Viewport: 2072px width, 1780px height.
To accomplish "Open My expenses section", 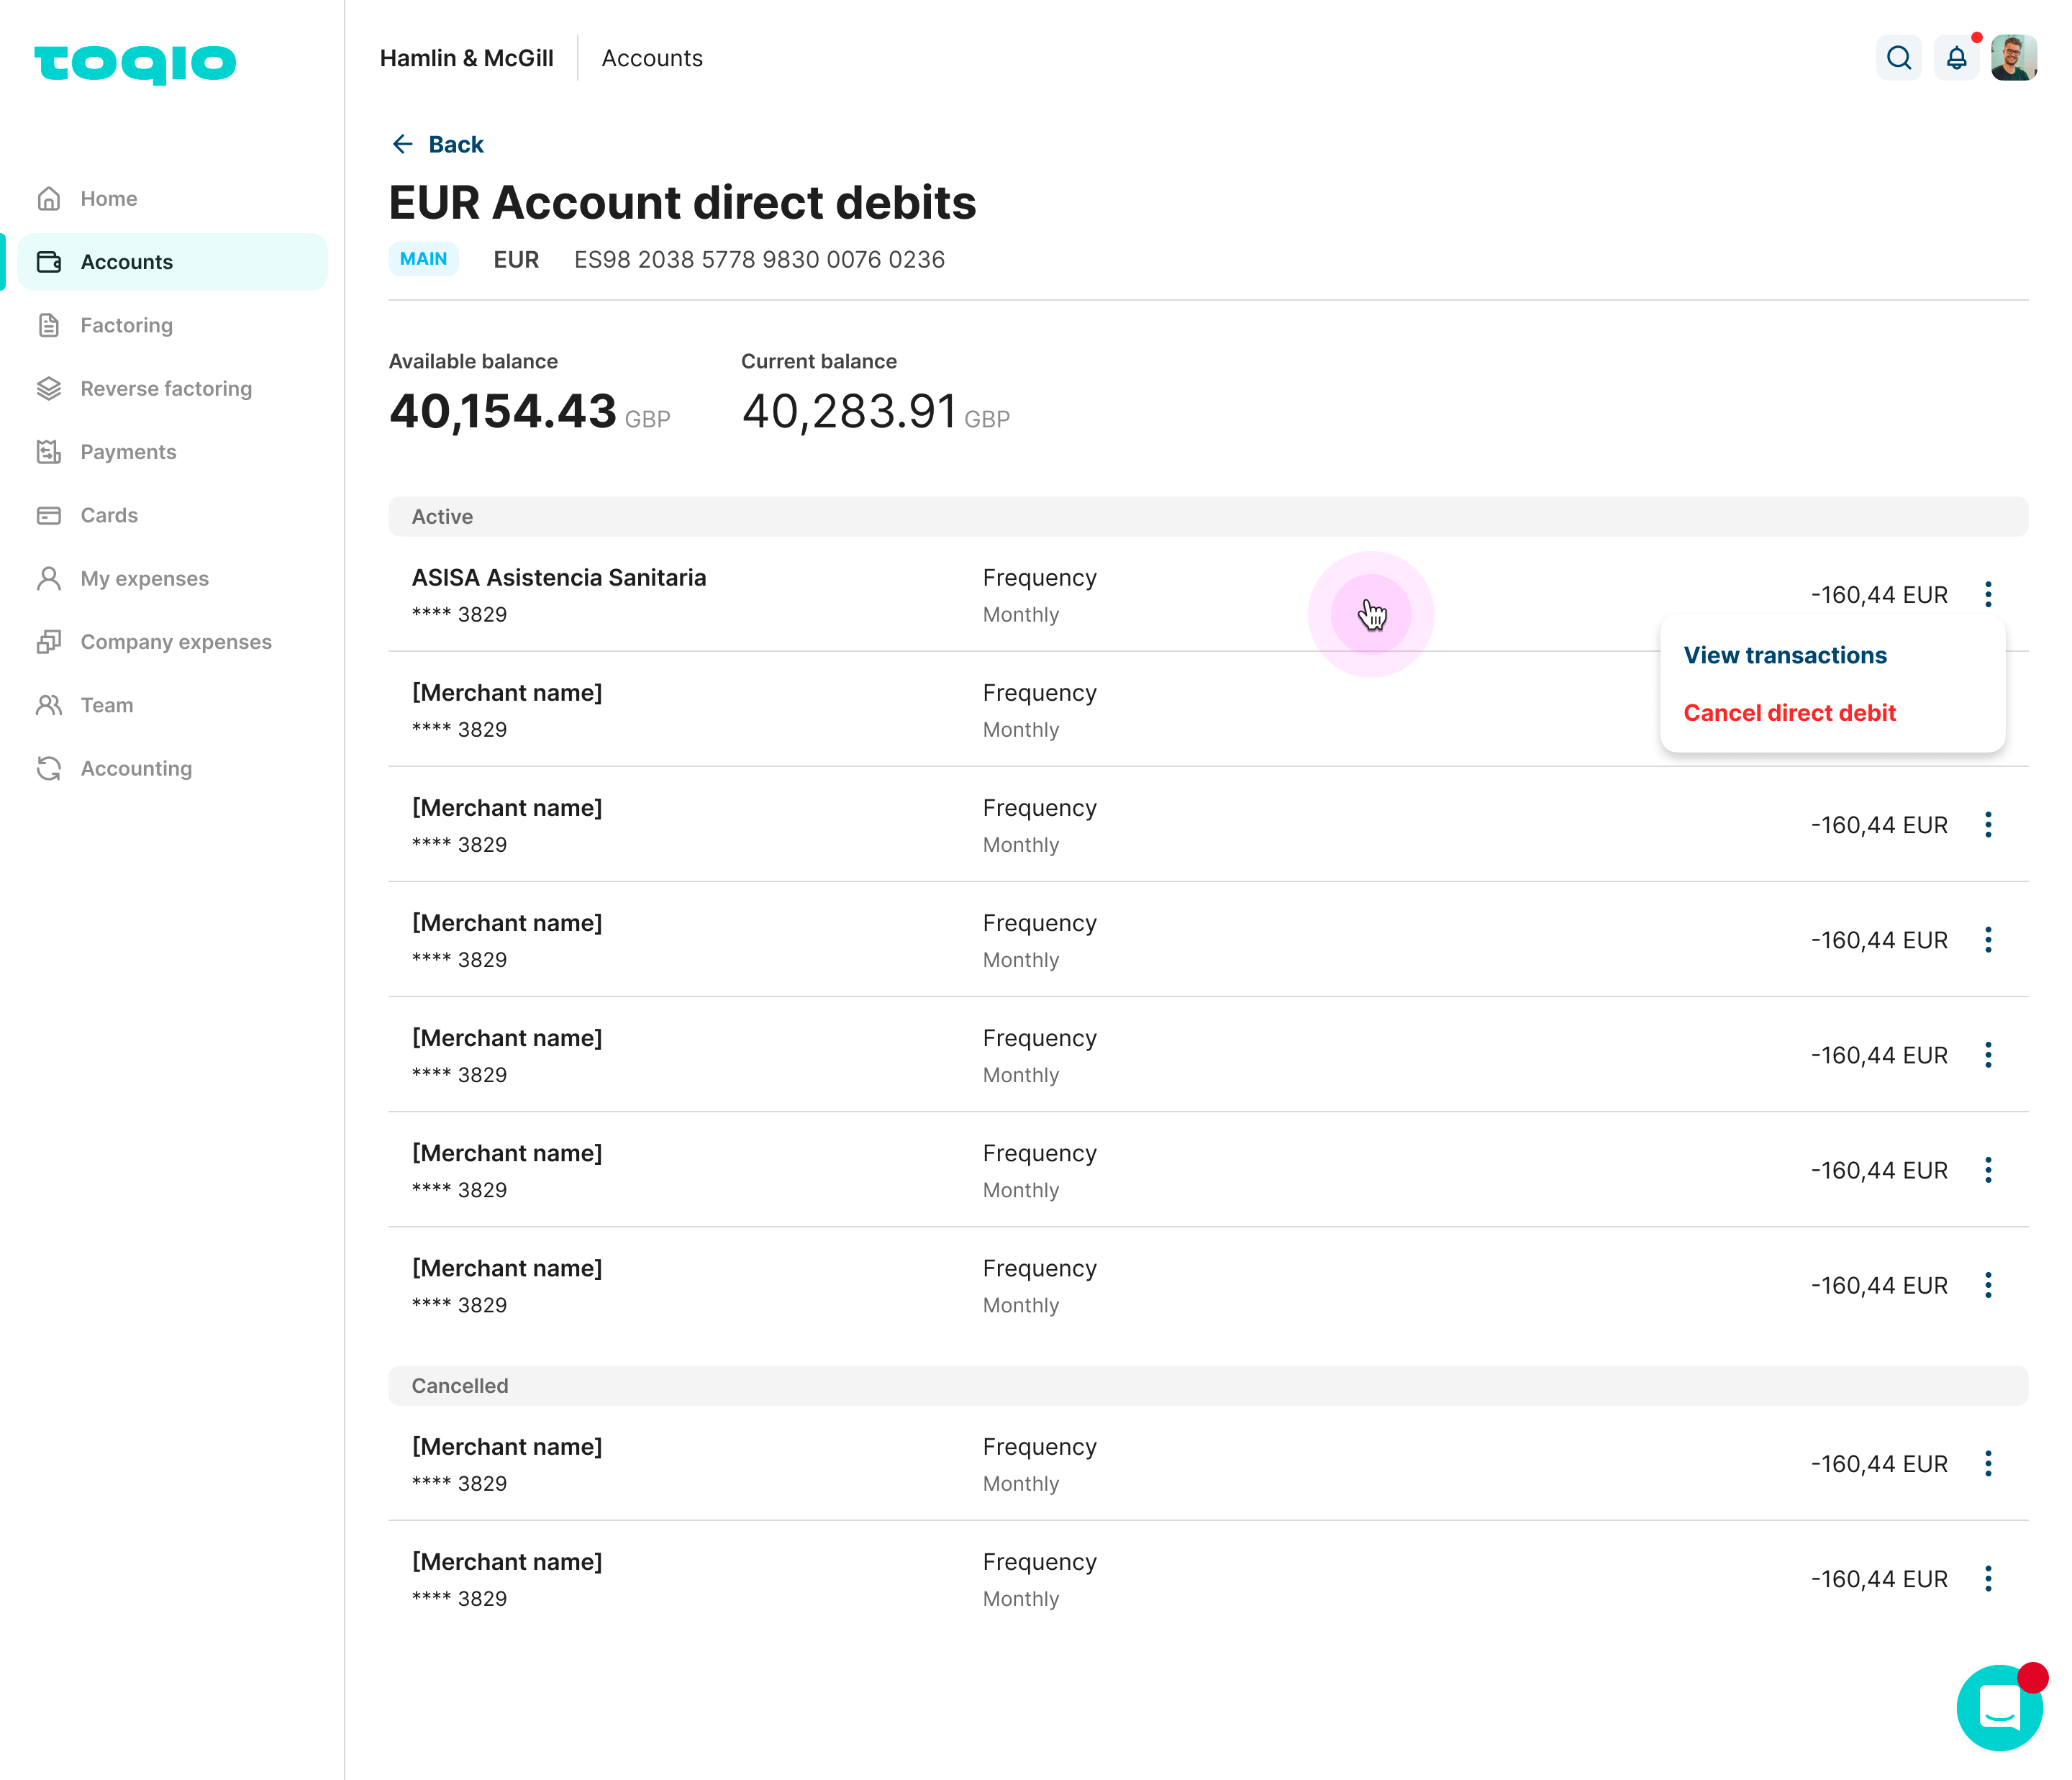I will click(144, 578).
